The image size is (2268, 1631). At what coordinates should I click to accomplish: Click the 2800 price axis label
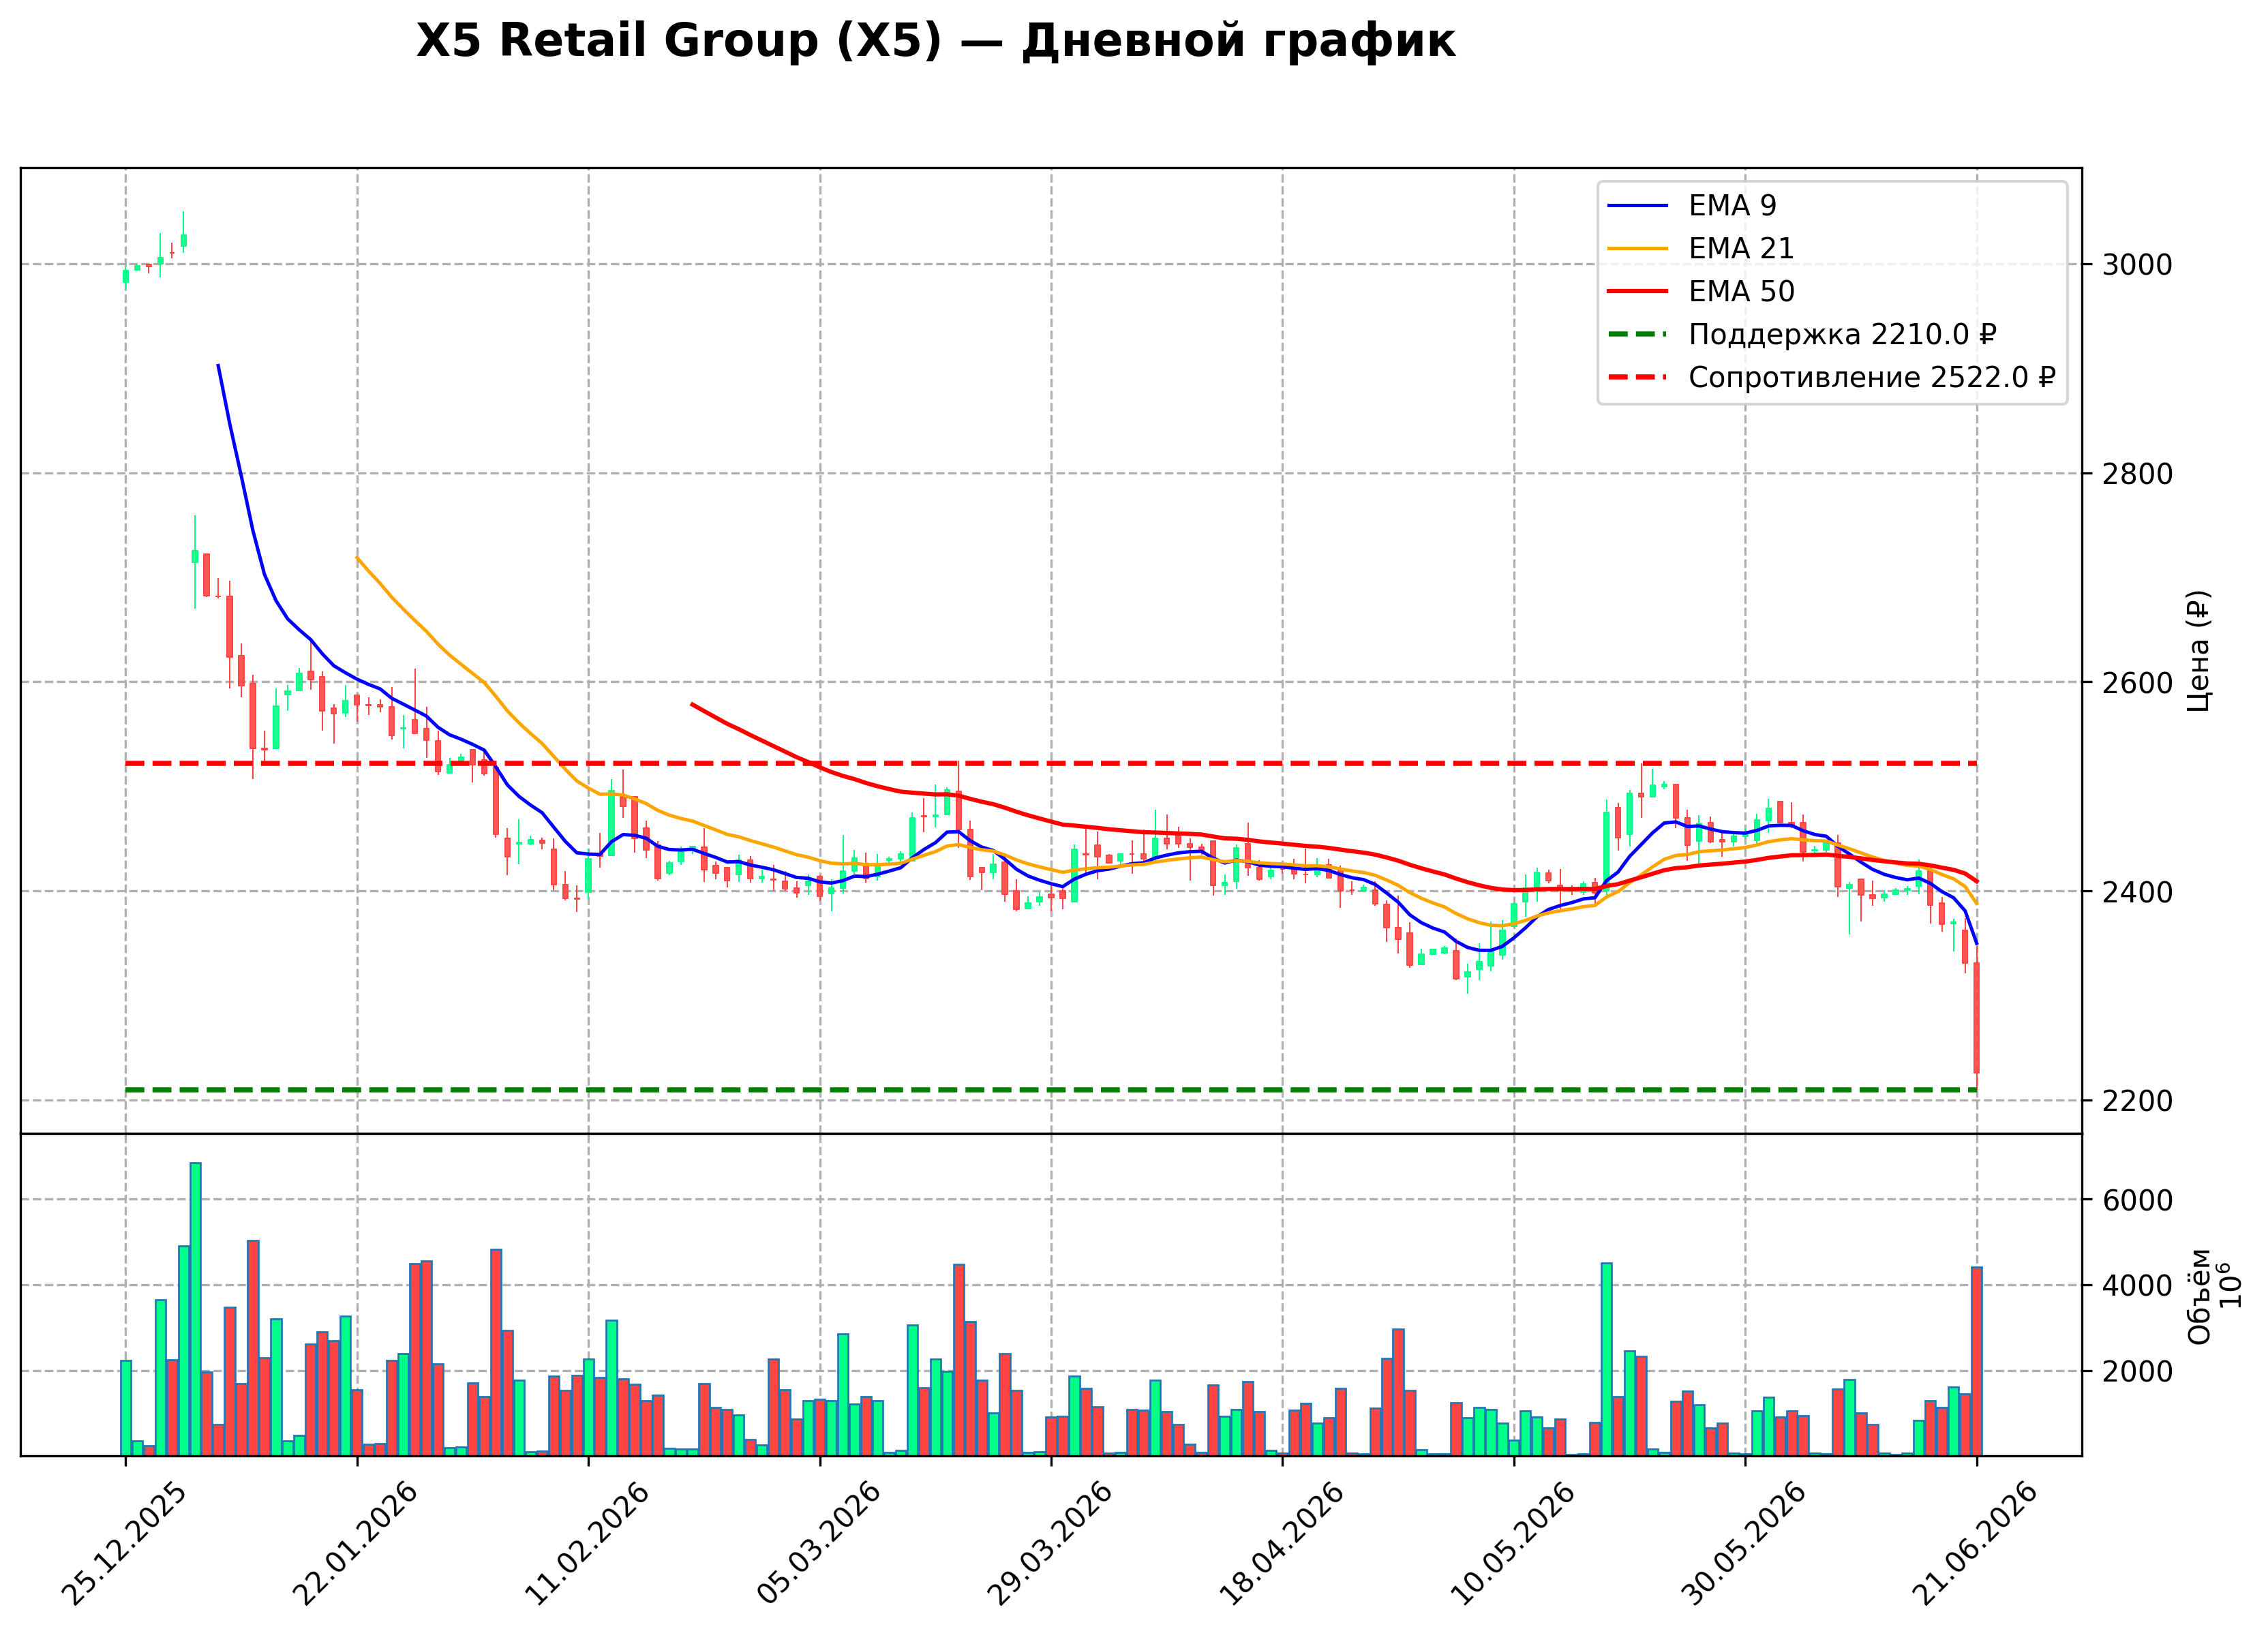pyautogui.click(x=2137, y=474)
